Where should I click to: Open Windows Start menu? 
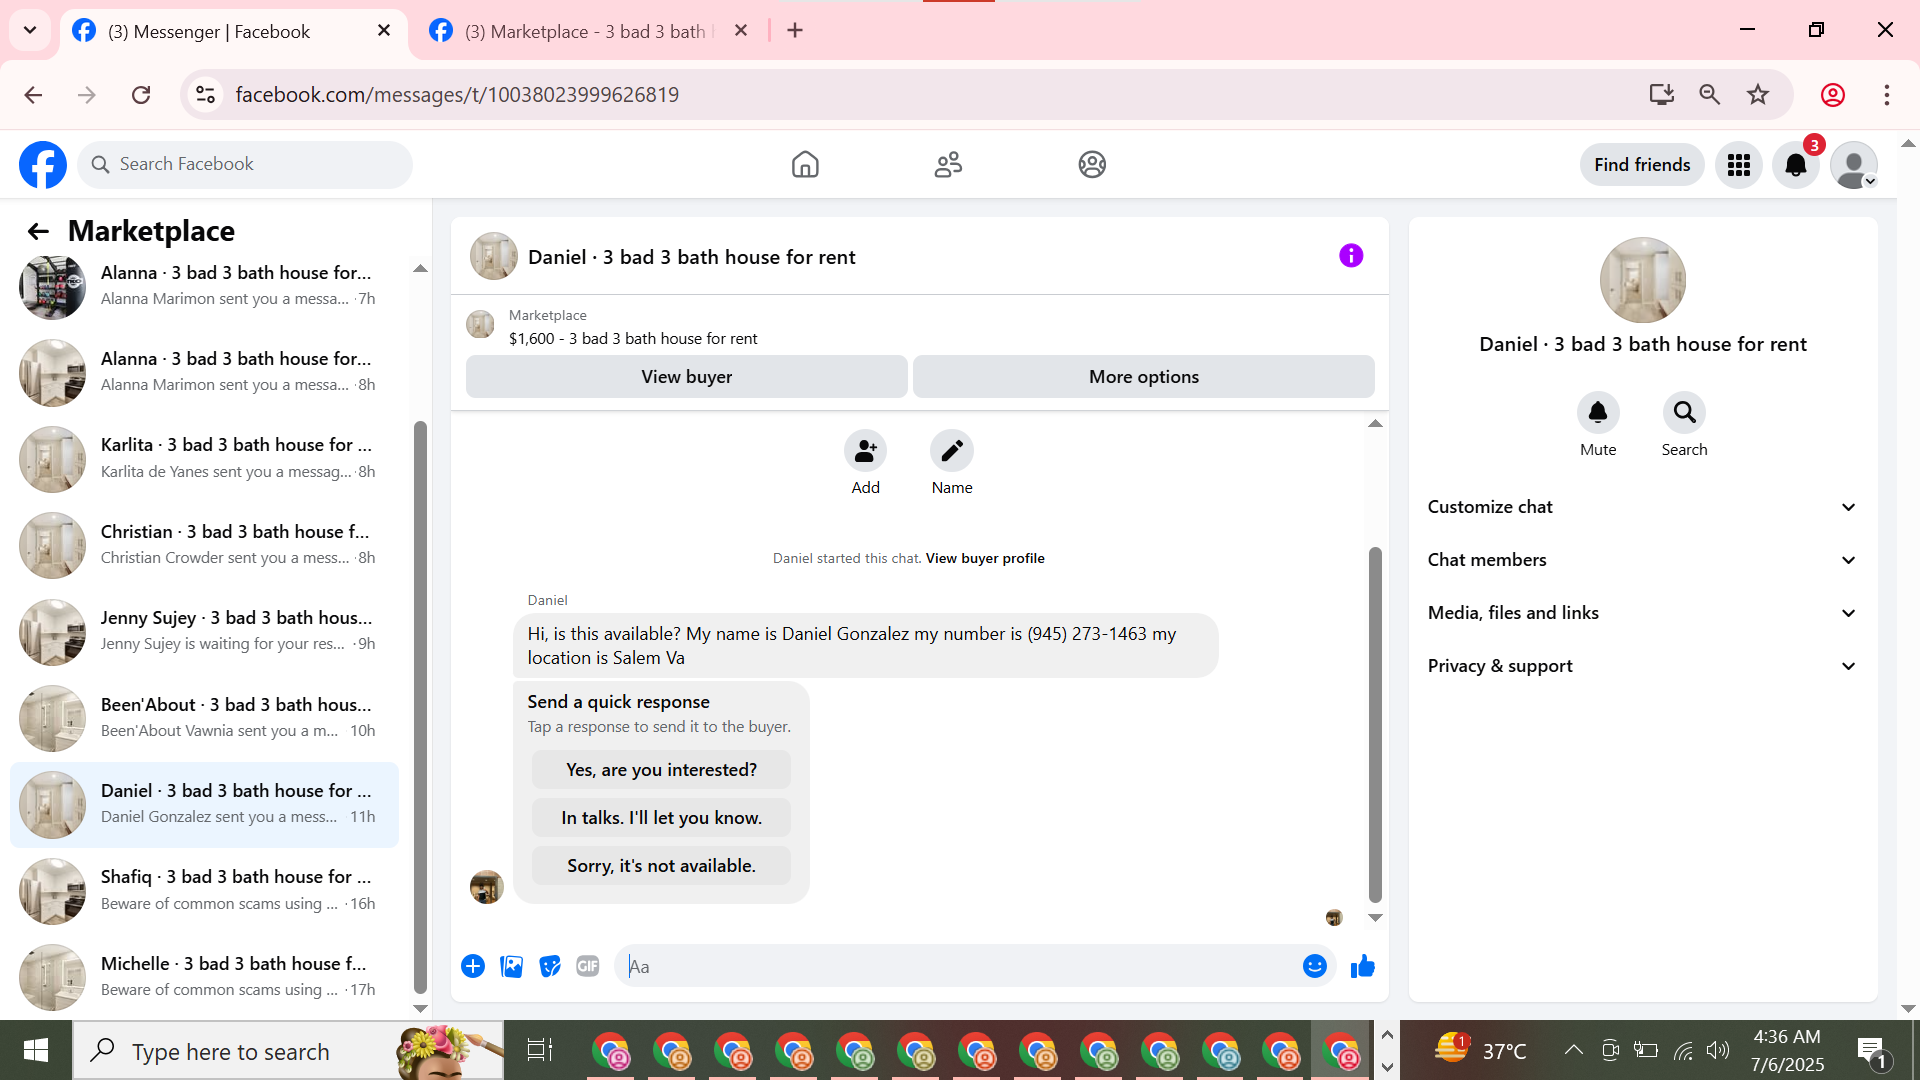pos(36,1051)
